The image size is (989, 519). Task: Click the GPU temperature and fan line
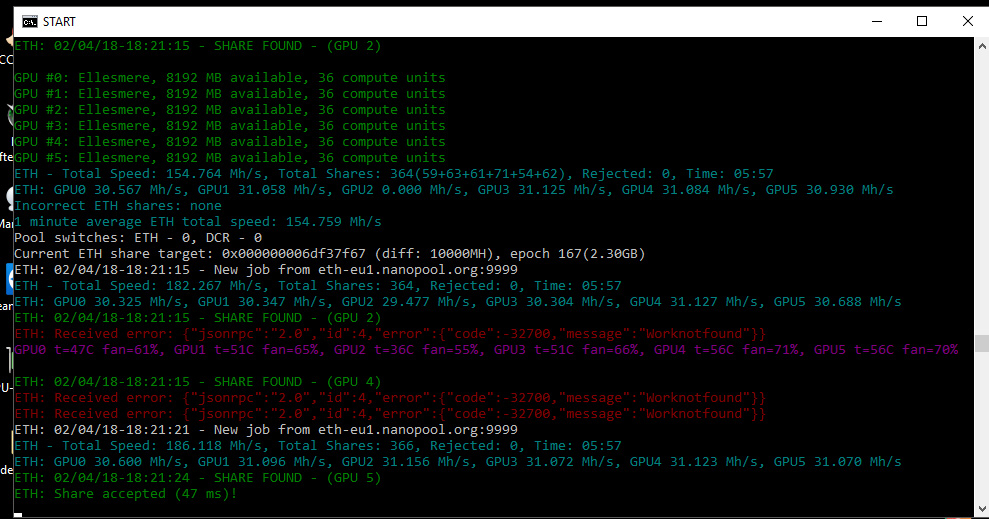[x=486, y=349]
